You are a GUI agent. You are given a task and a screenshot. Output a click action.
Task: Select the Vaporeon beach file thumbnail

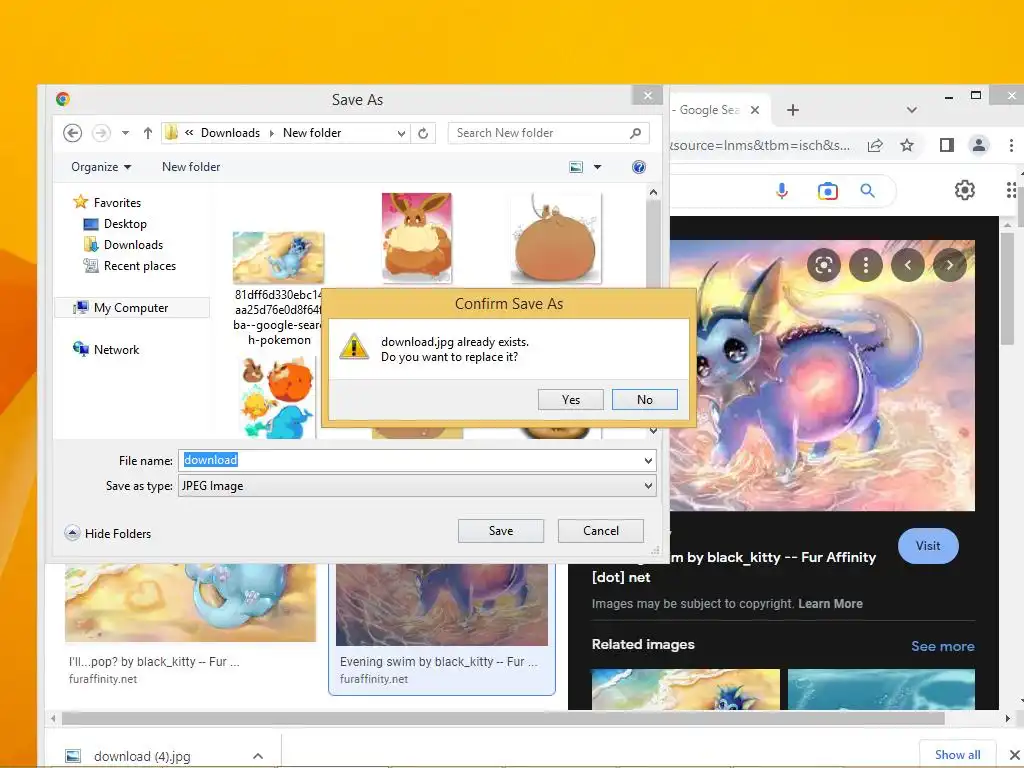278,257
